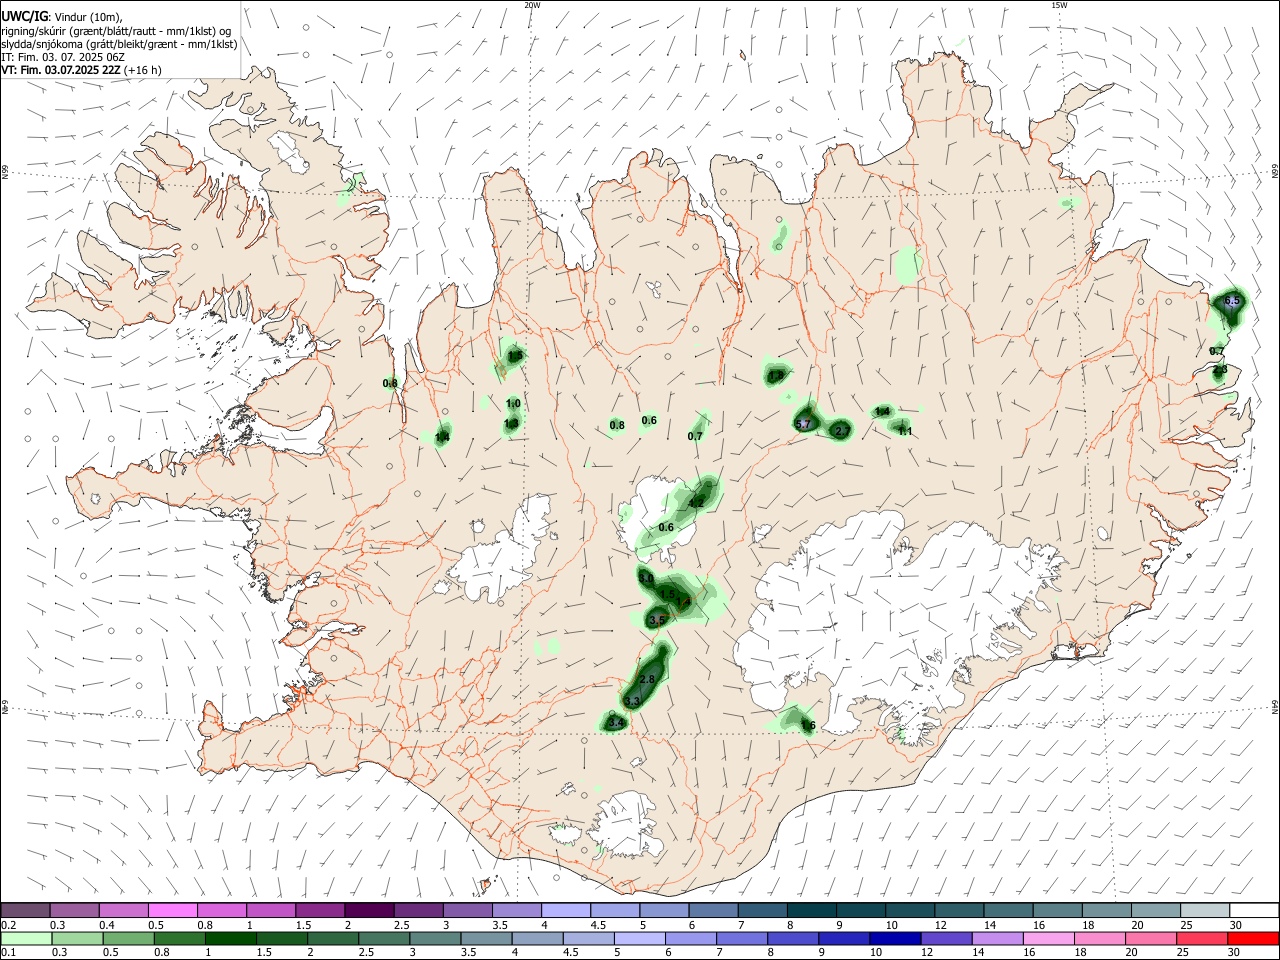Click the 'Vindur (10m)' heading text
The height and width of the screenshot is (960, 1280).
87,17
